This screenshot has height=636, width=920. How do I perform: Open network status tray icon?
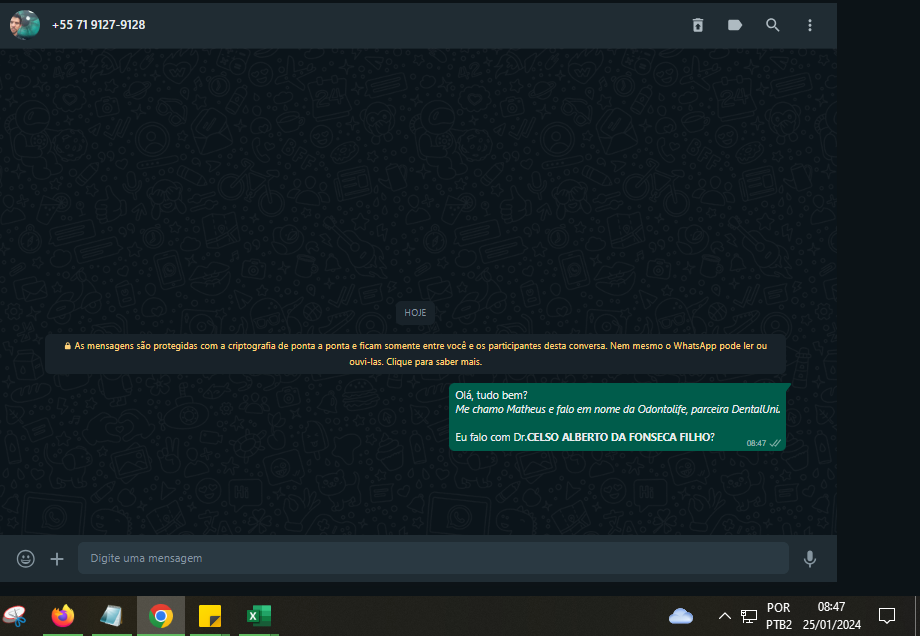[x=749, y=616]
